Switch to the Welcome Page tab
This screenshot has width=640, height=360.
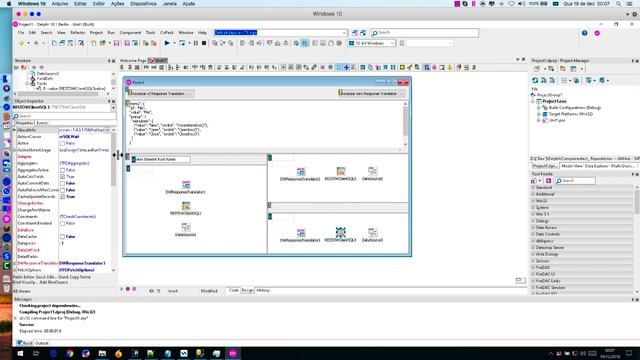(133, 60)
